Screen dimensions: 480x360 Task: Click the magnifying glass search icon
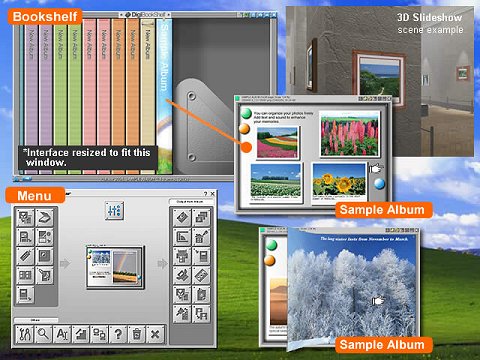(43, 334)
